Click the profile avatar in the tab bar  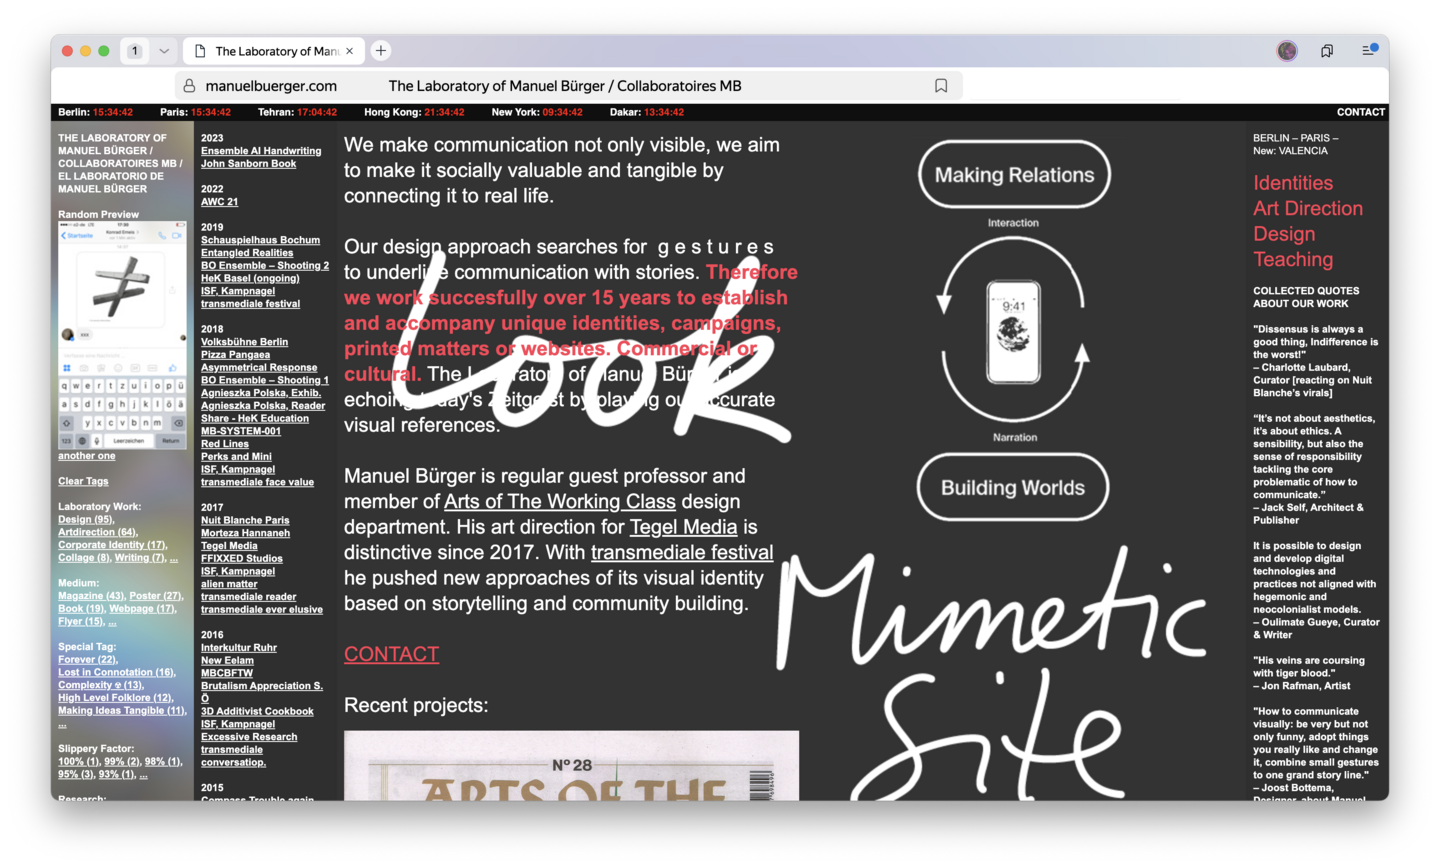point(1287,51)
